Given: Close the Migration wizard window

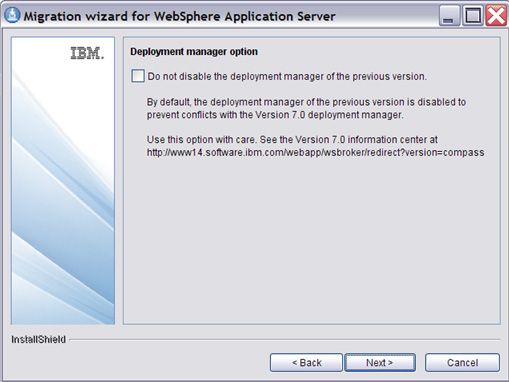Looking at the screenshot, I should coord(496,16).
